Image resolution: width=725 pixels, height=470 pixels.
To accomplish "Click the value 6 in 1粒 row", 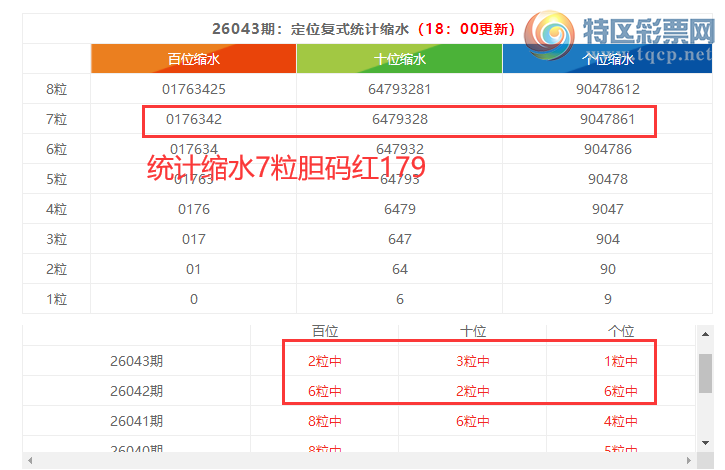I will (x=400, y=299).
